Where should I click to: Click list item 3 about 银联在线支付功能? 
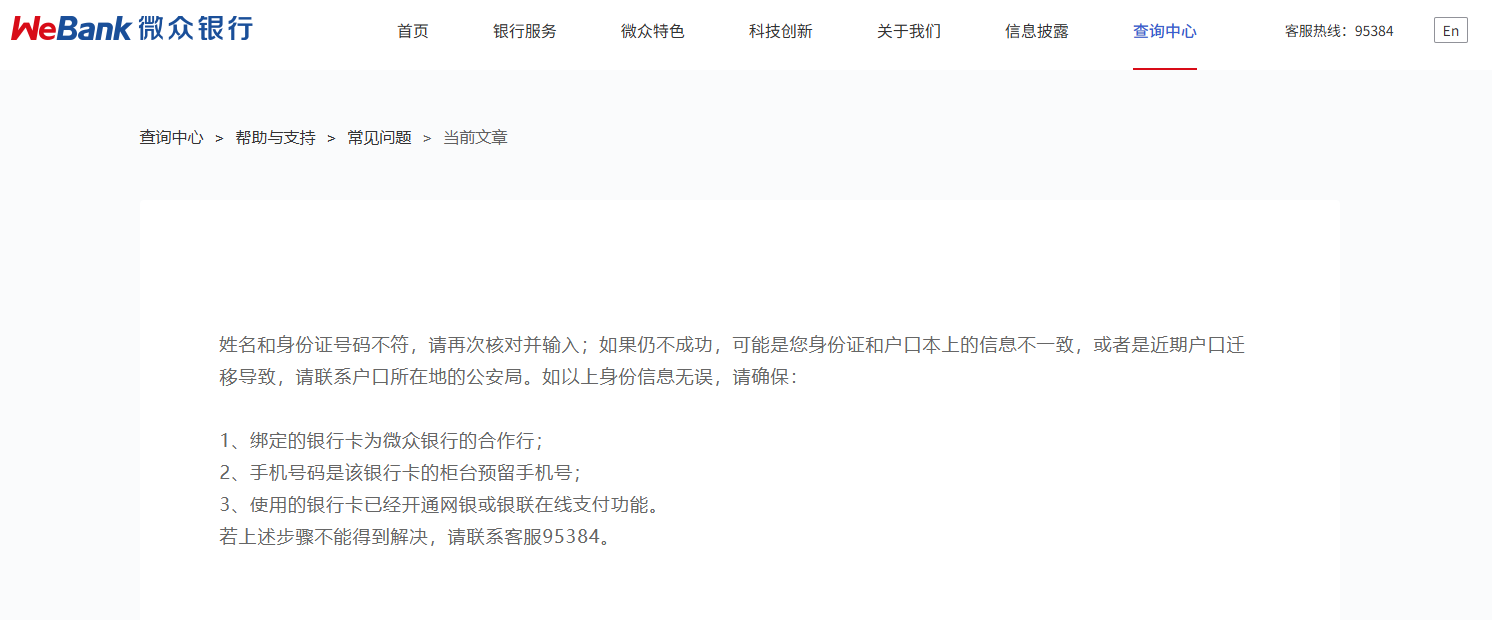(440, 505)
